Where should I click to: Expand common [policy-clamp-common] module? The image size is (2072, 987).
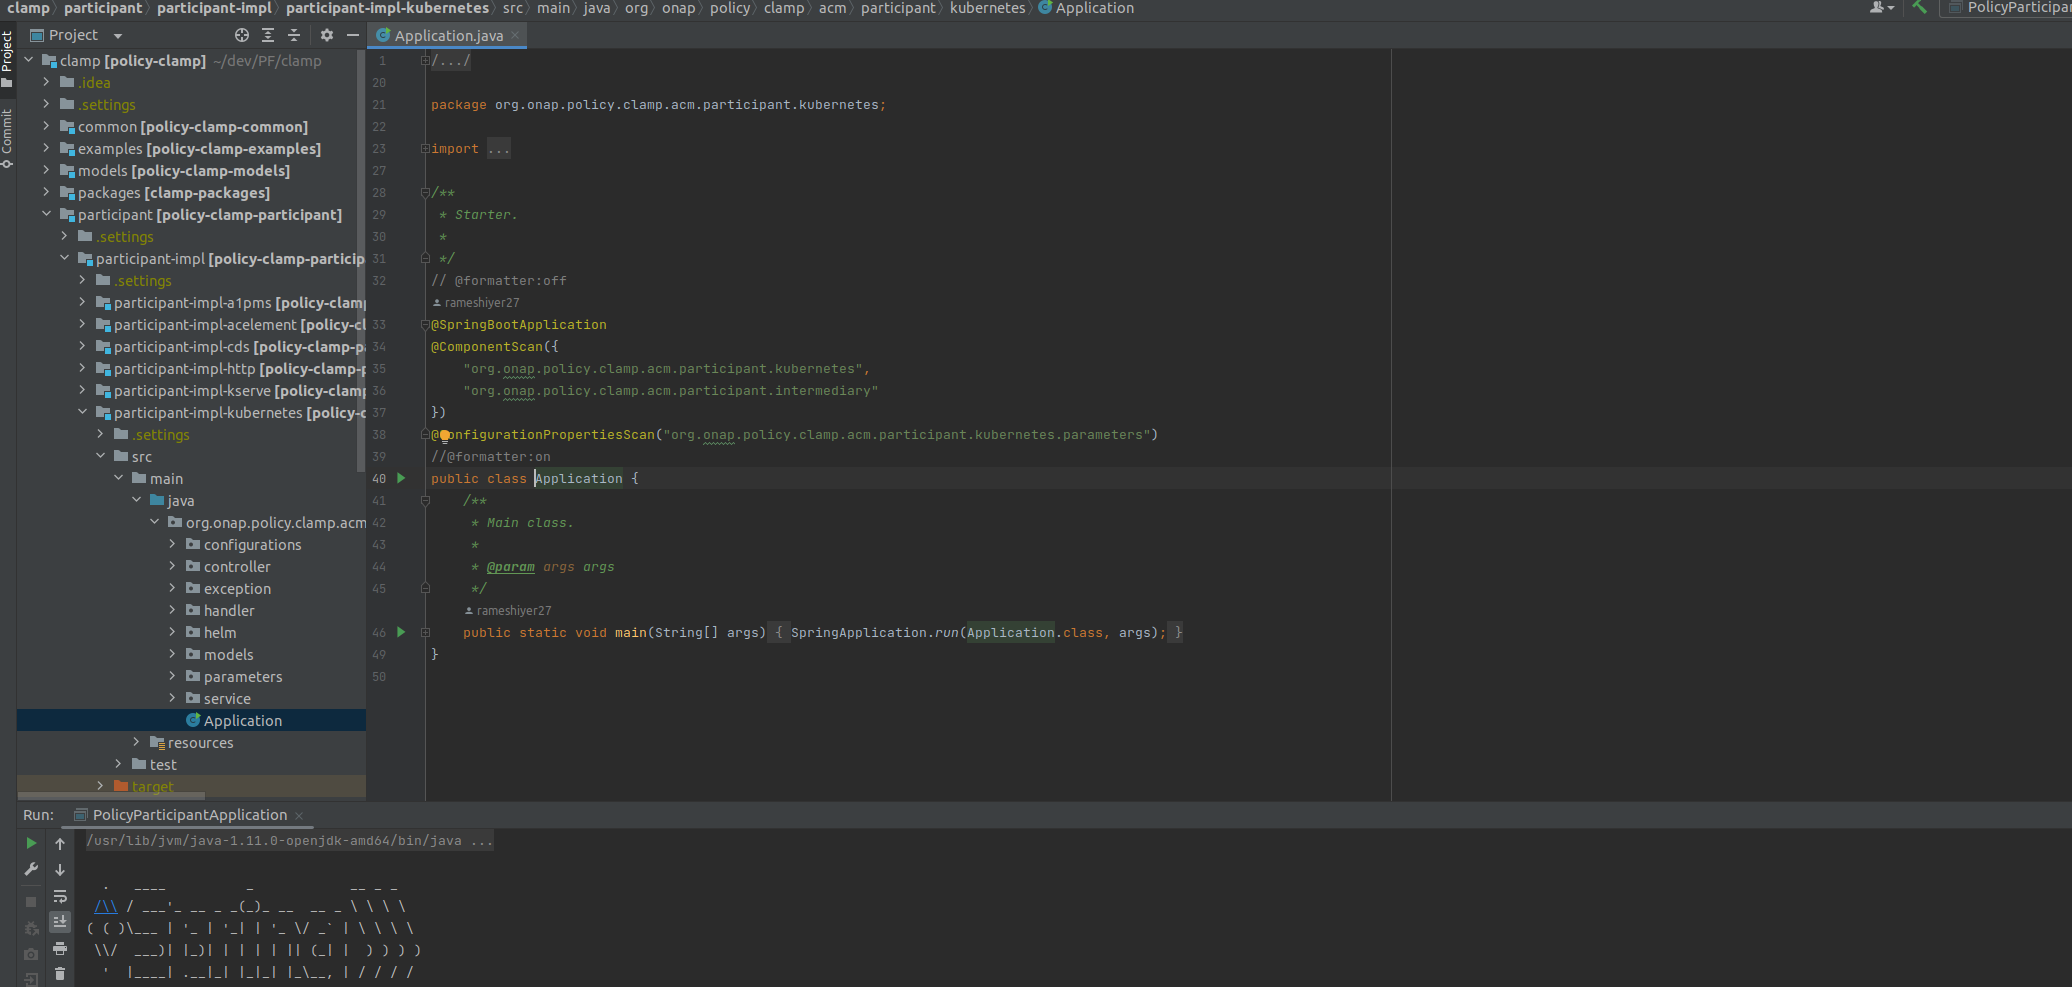(46, 126)
